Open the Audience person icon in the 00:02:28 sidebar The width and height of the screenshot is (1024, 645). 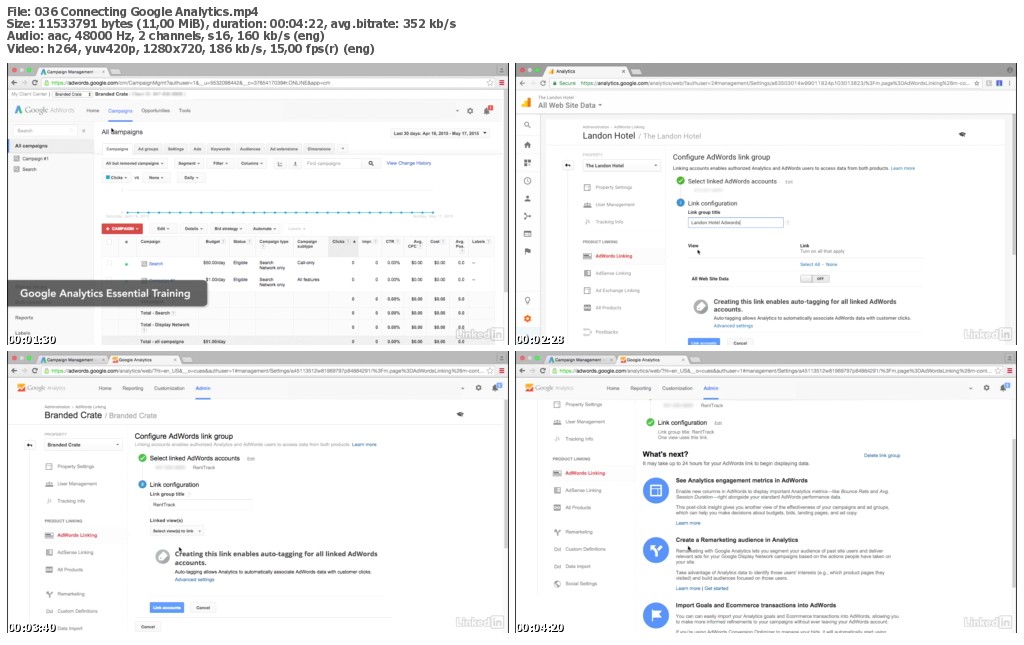click(x=527, y=198)
